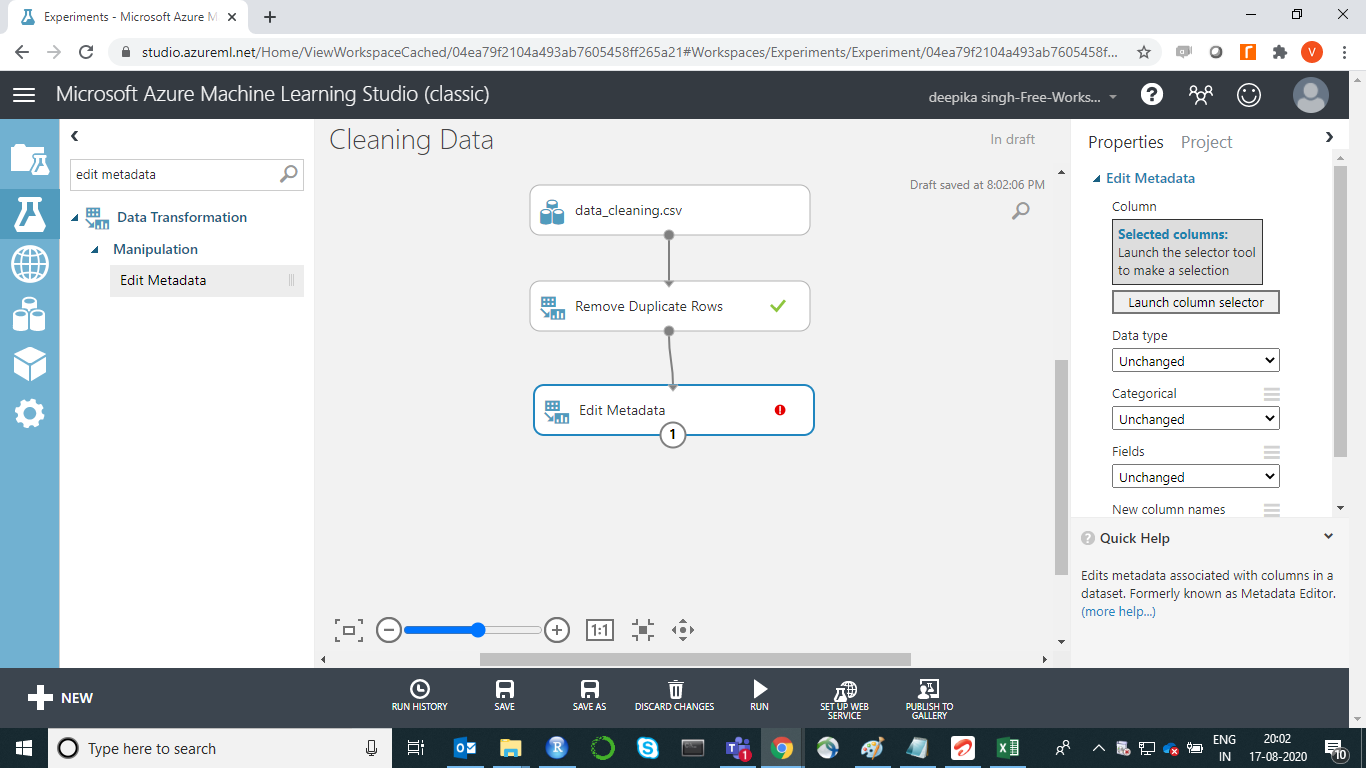Collapse the Data Transformation tree node
Viewport: 1366px width, 768px height.
point(75,218)
